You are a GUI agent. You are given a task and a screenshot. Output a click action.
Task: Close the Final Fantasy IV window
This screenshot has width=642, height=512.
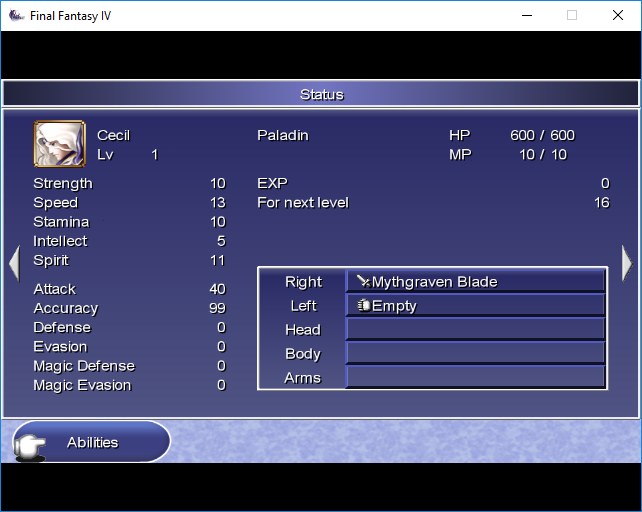[618, 16]
